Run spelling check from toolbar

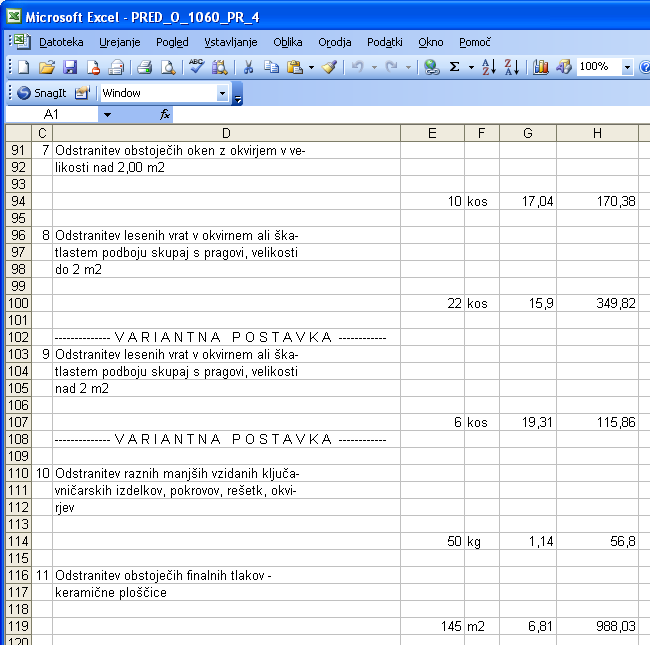point(196,67)
